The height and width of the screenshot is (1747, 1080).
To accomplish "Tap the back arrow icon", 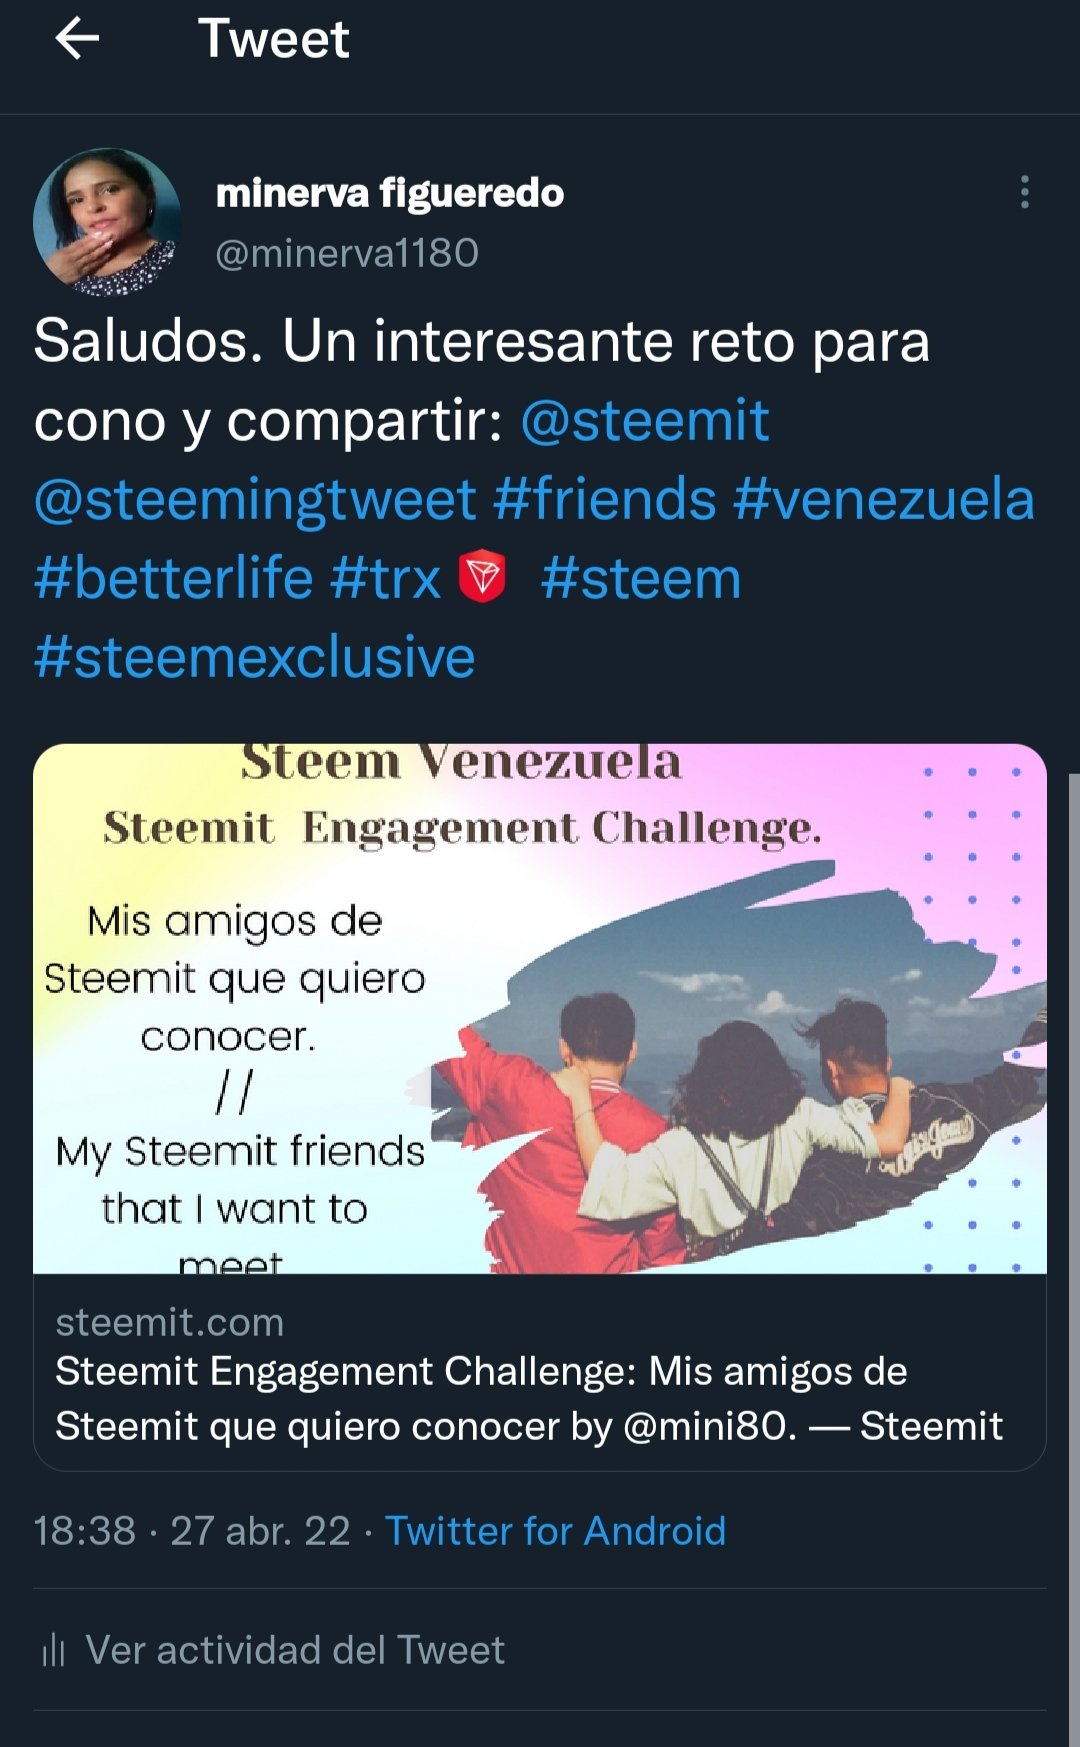I will [77, 40].
